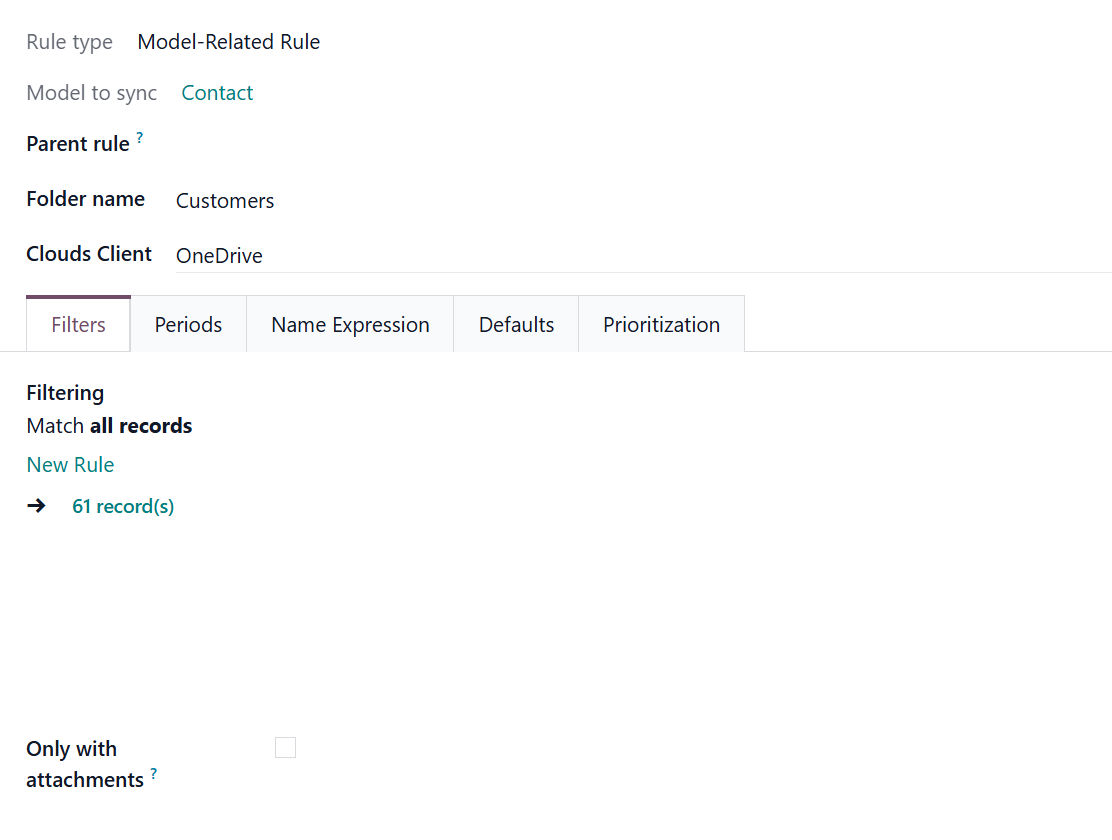Click the help icon beside Parent rule
Image resolution: width=1112 pixels, height=840 pixels.
140,138
